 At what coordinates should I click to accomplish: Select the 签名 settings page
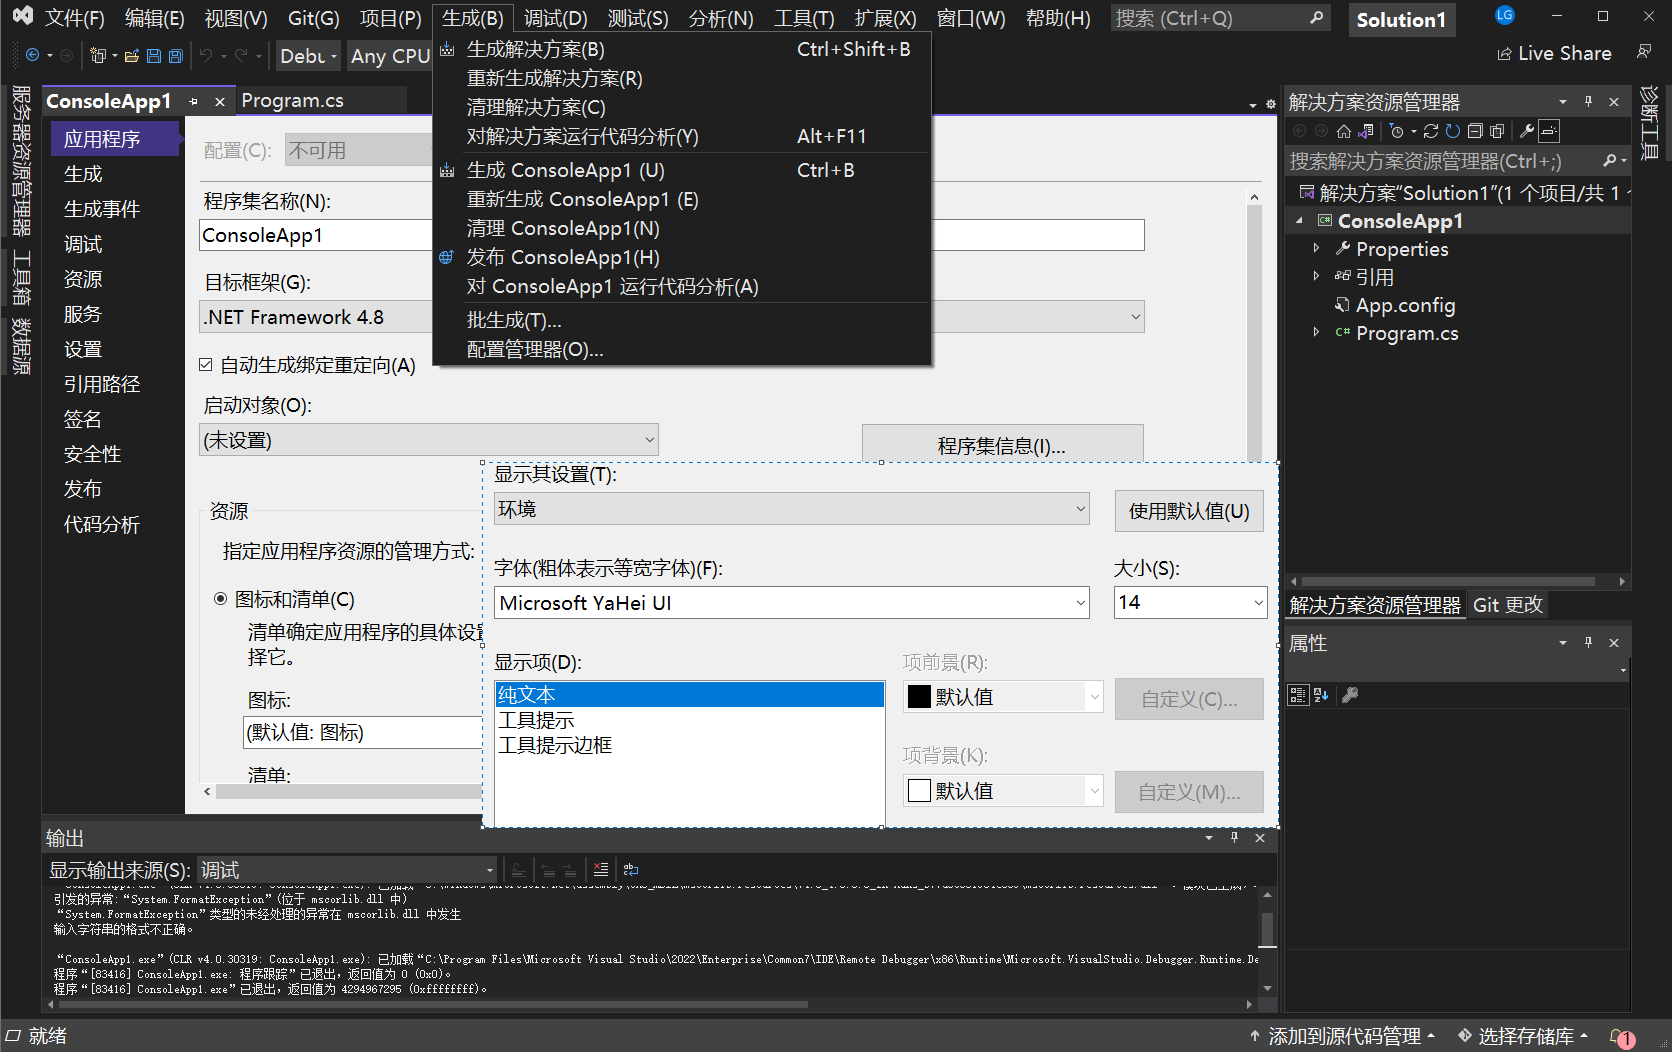[x=83, y=419]
